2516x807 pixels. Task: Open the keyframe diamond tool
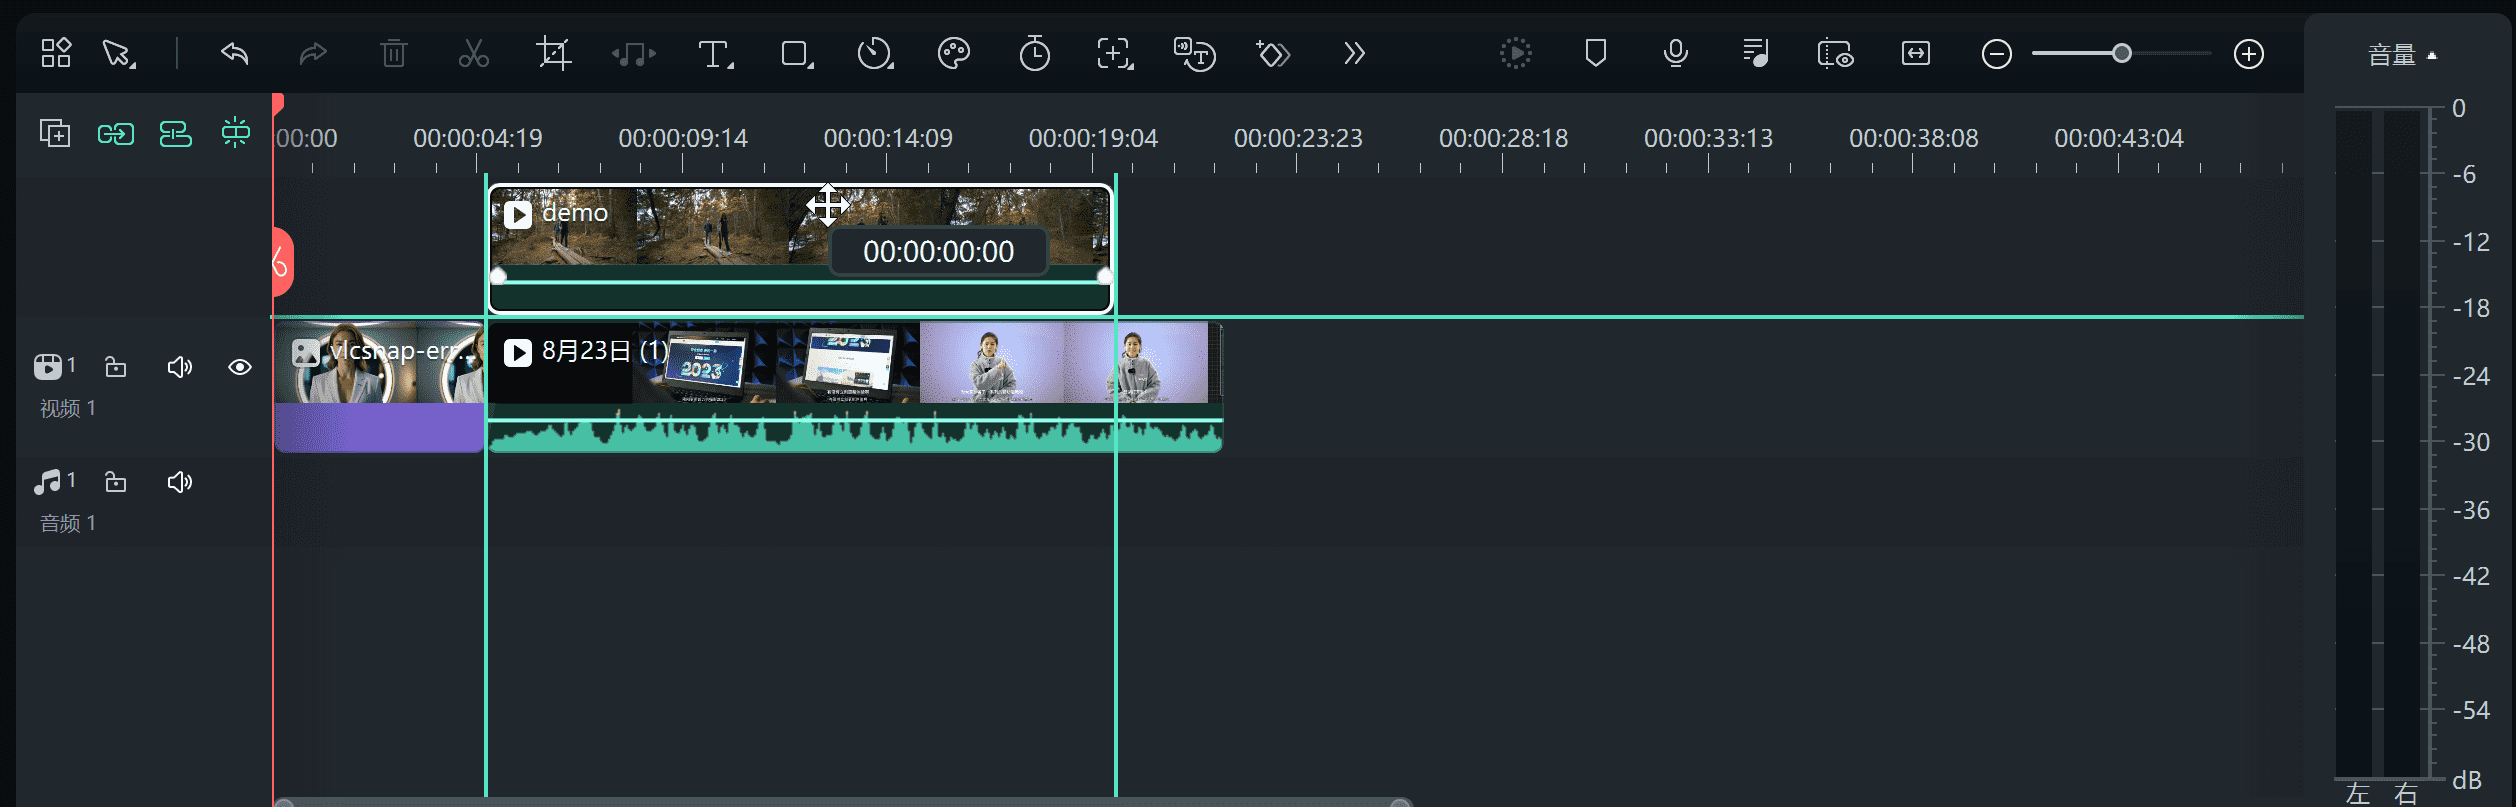point(1273,53)
